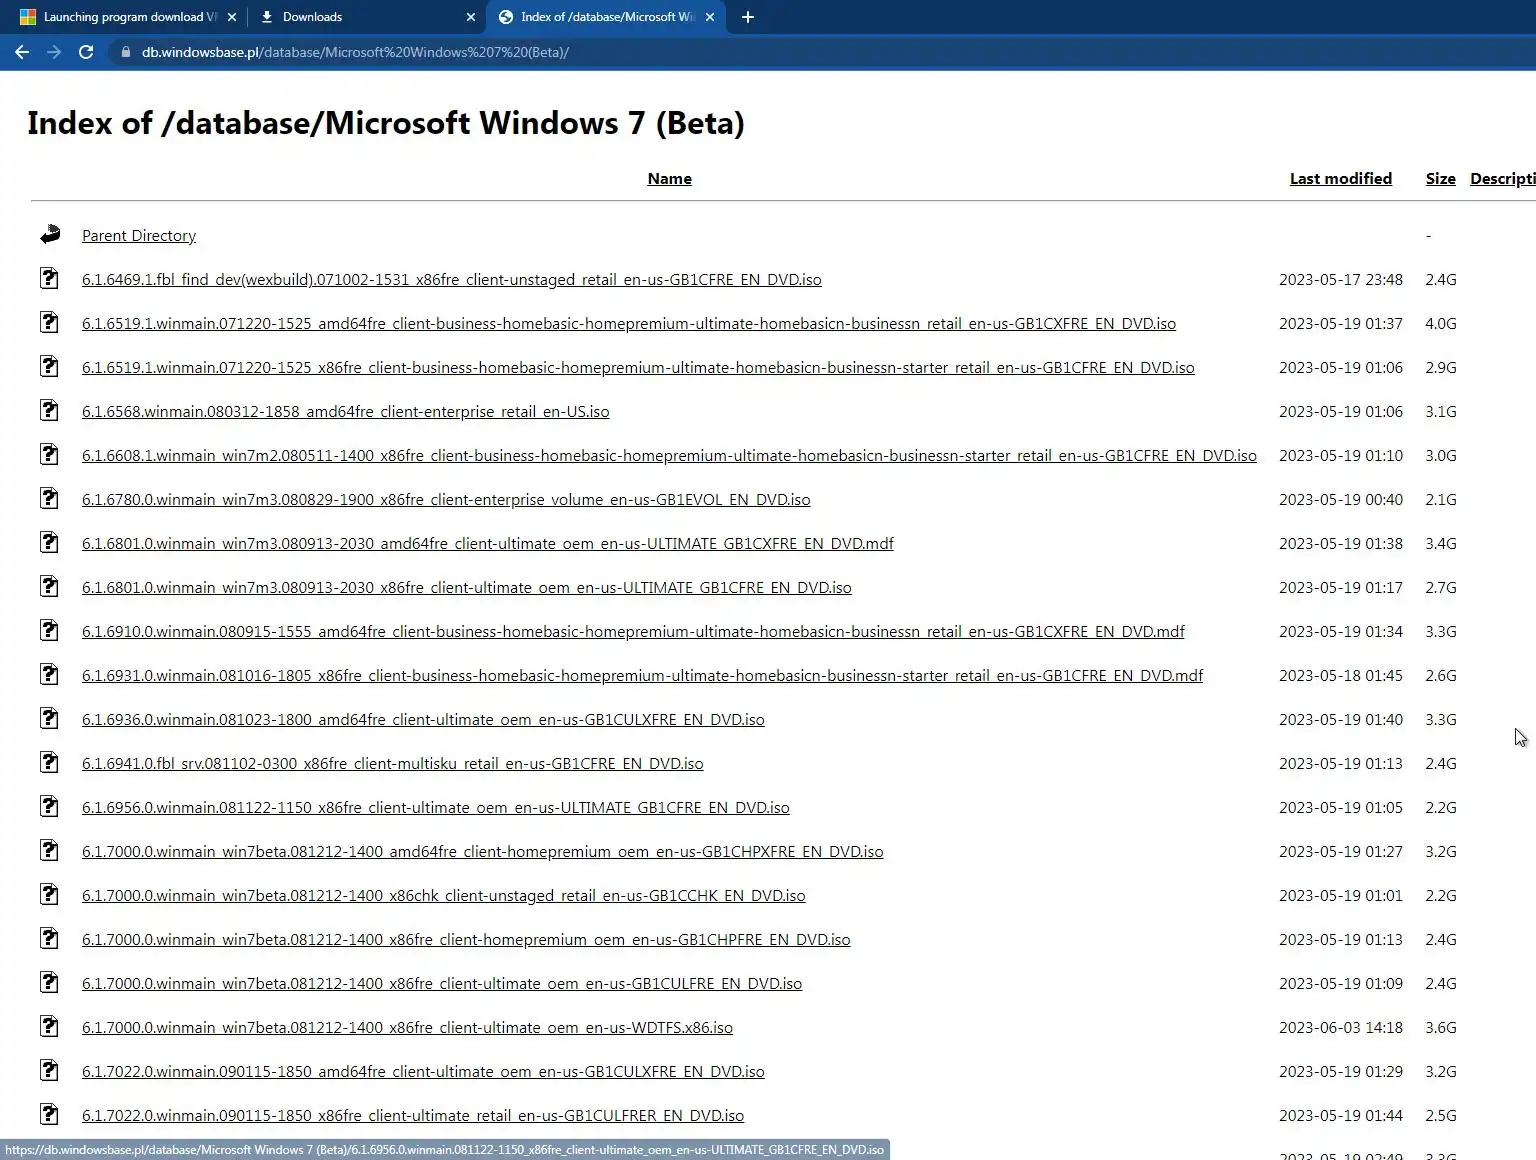This screenshot has height=1160, width=1536.
Task: Open the Parent Directory link
Action: (139, 236)
